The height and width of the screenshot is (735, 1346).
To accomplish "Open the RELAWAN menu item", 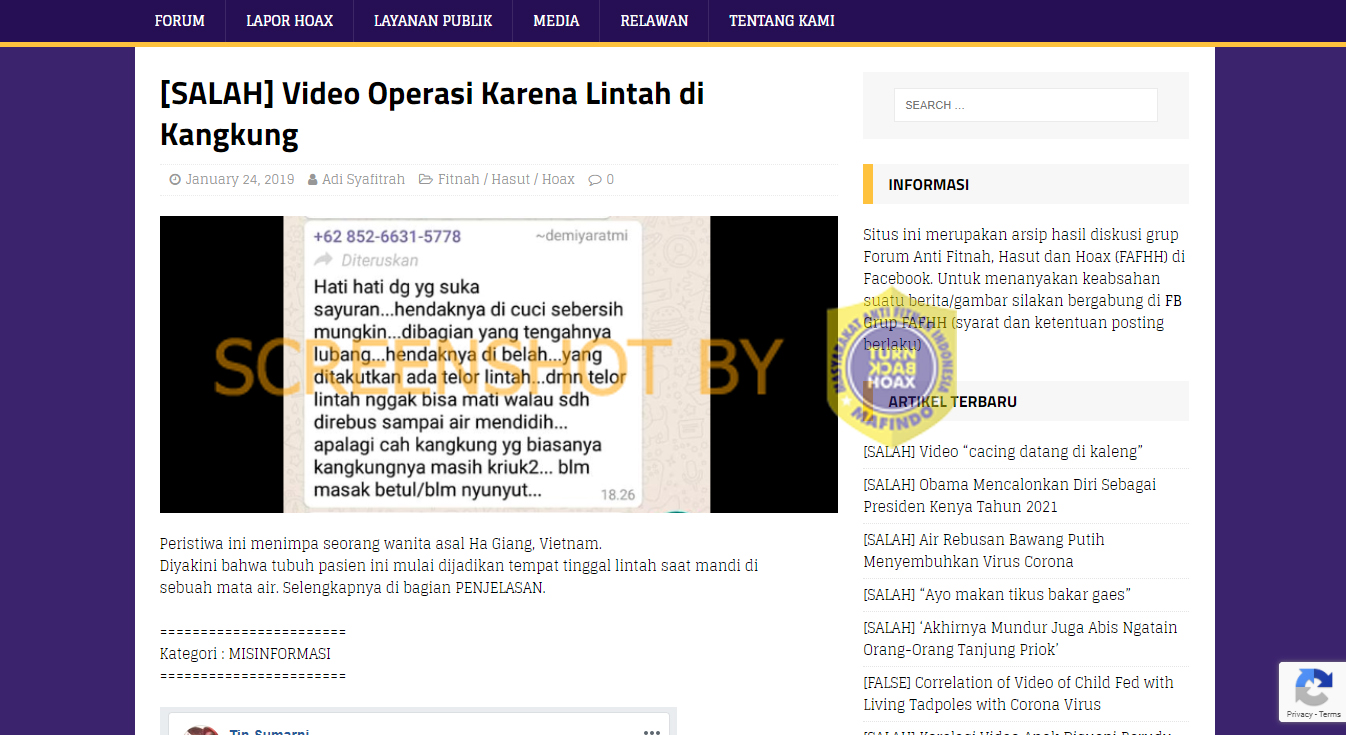I will [x=654, y=21].
